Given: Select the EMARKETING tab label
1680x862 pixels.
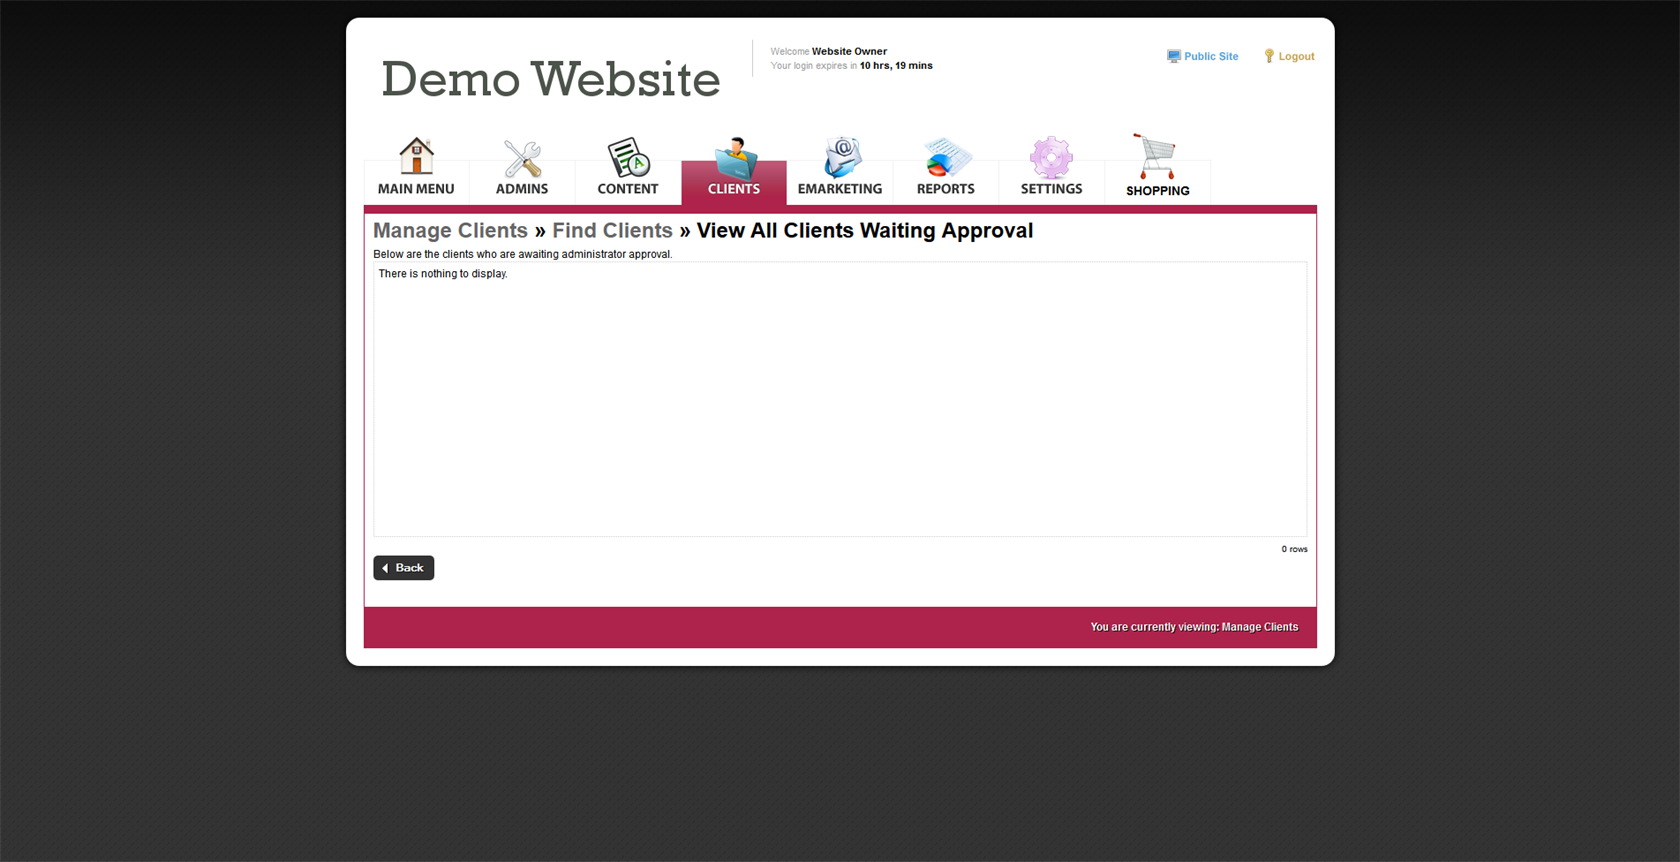Looking at the screenshot, I should point(840,189).
